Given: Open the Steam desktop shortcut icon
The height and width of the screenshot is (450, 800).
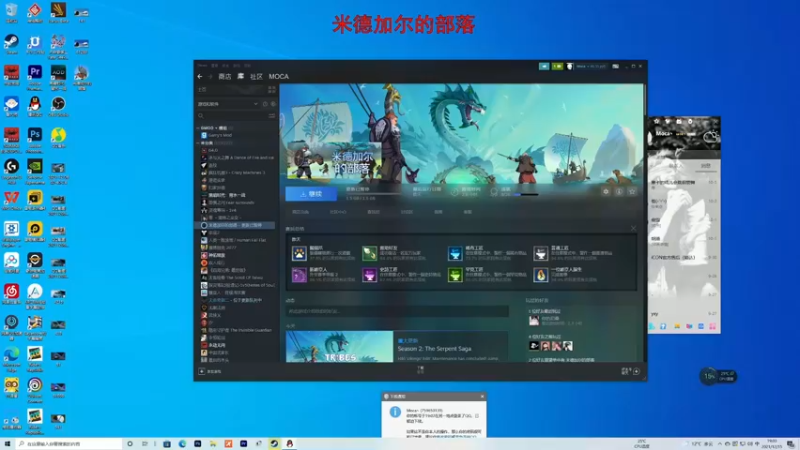Looking at the screenshot, I should [x=11, y=44].
